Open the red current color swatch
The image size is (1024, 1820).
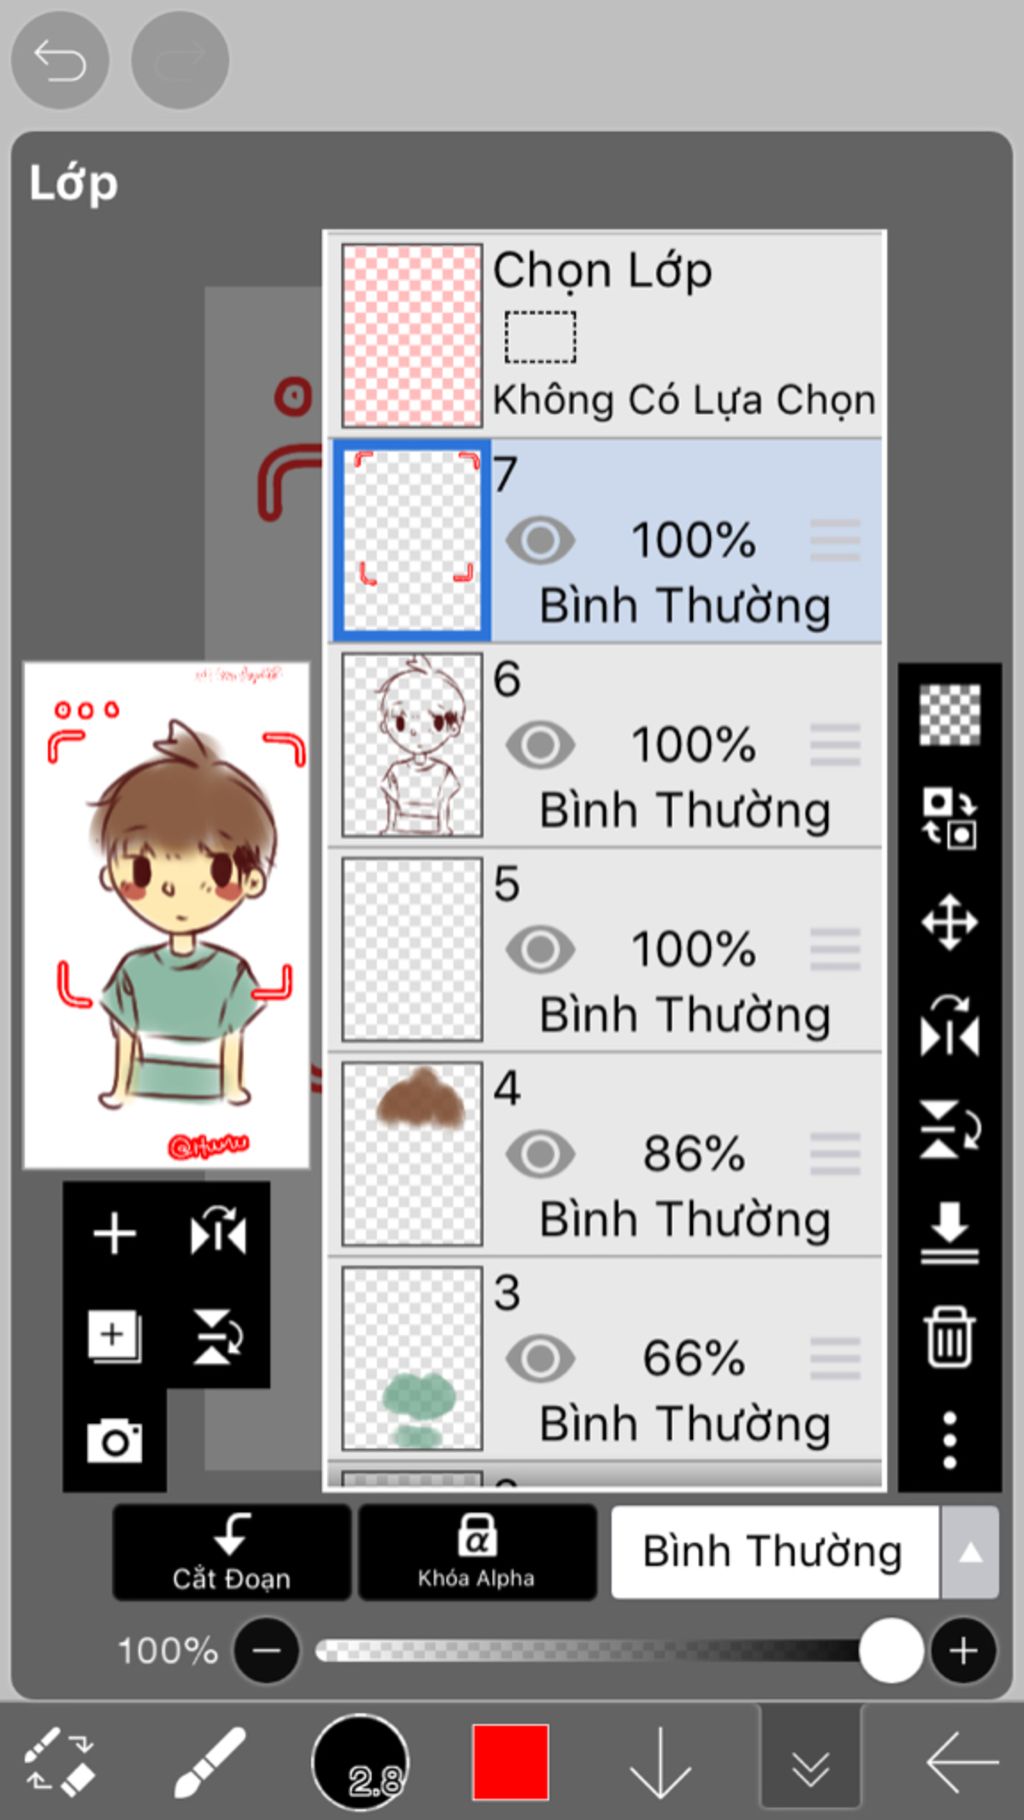510,1762
